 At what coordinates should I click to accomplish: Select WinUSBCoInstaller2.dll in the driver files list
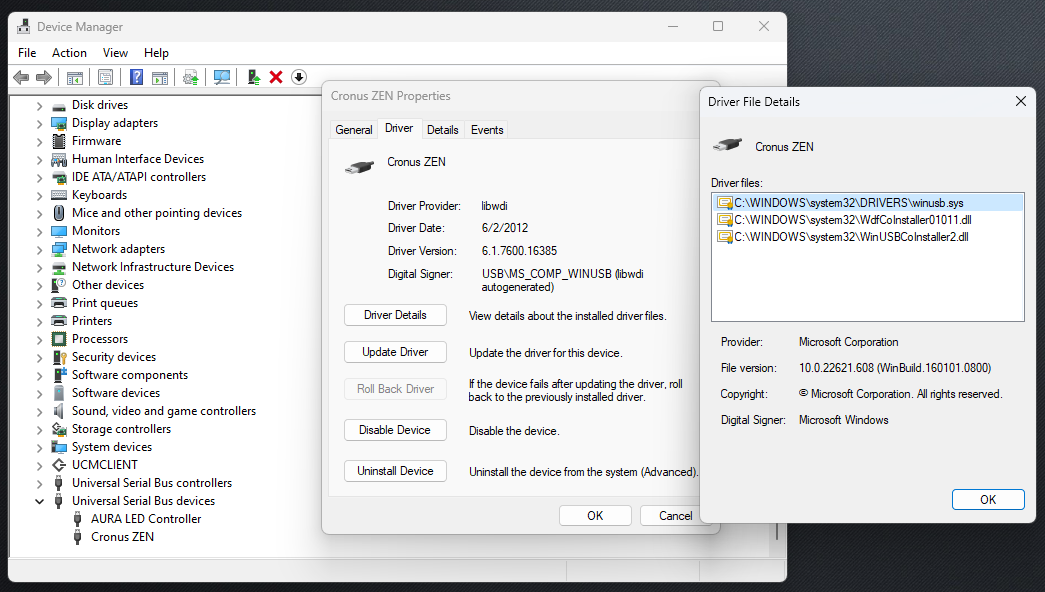click(x=851, y=237)
